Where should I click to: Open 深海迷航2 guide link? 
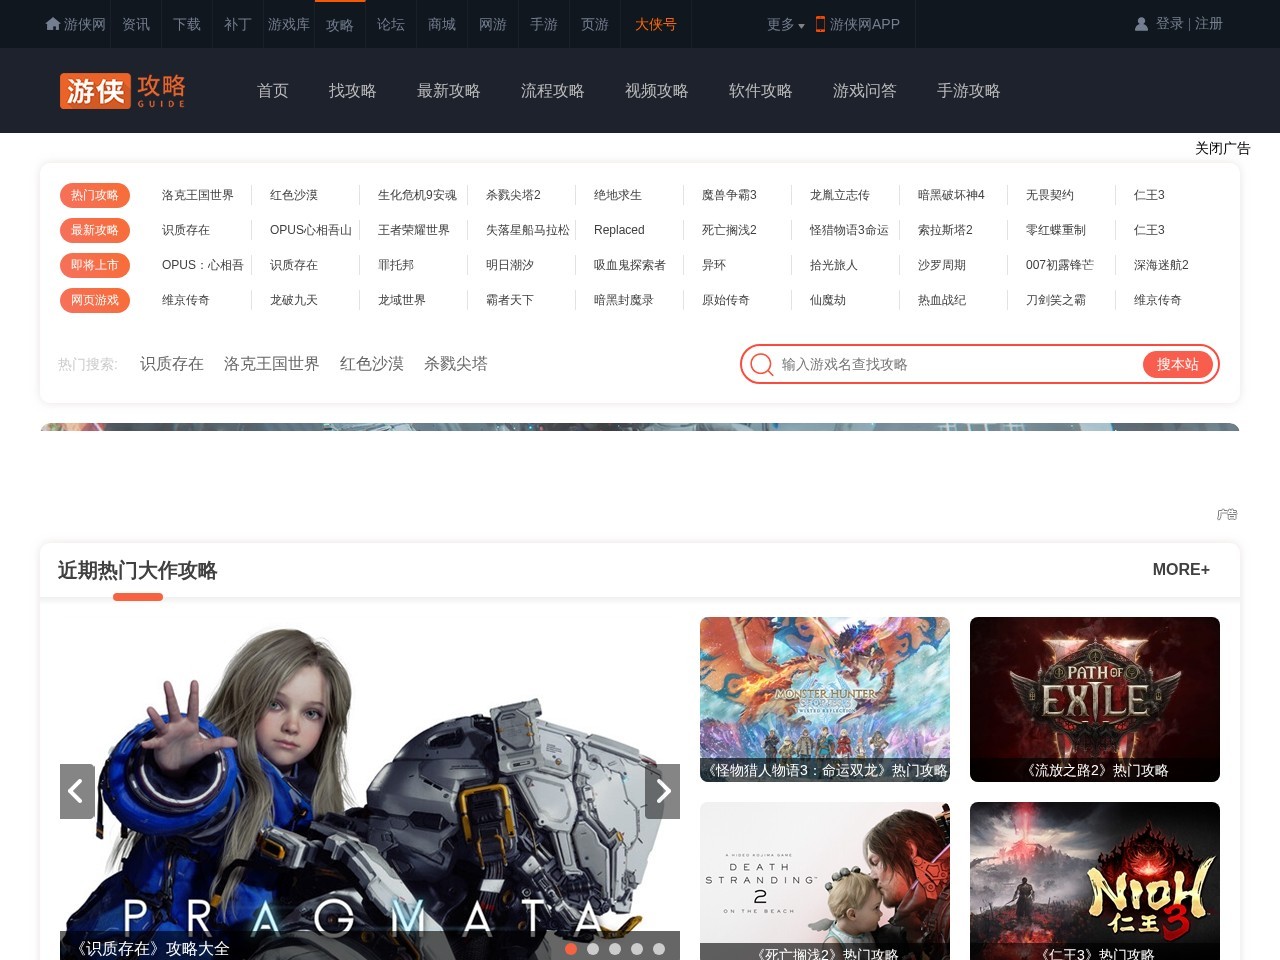(1161, 265)
